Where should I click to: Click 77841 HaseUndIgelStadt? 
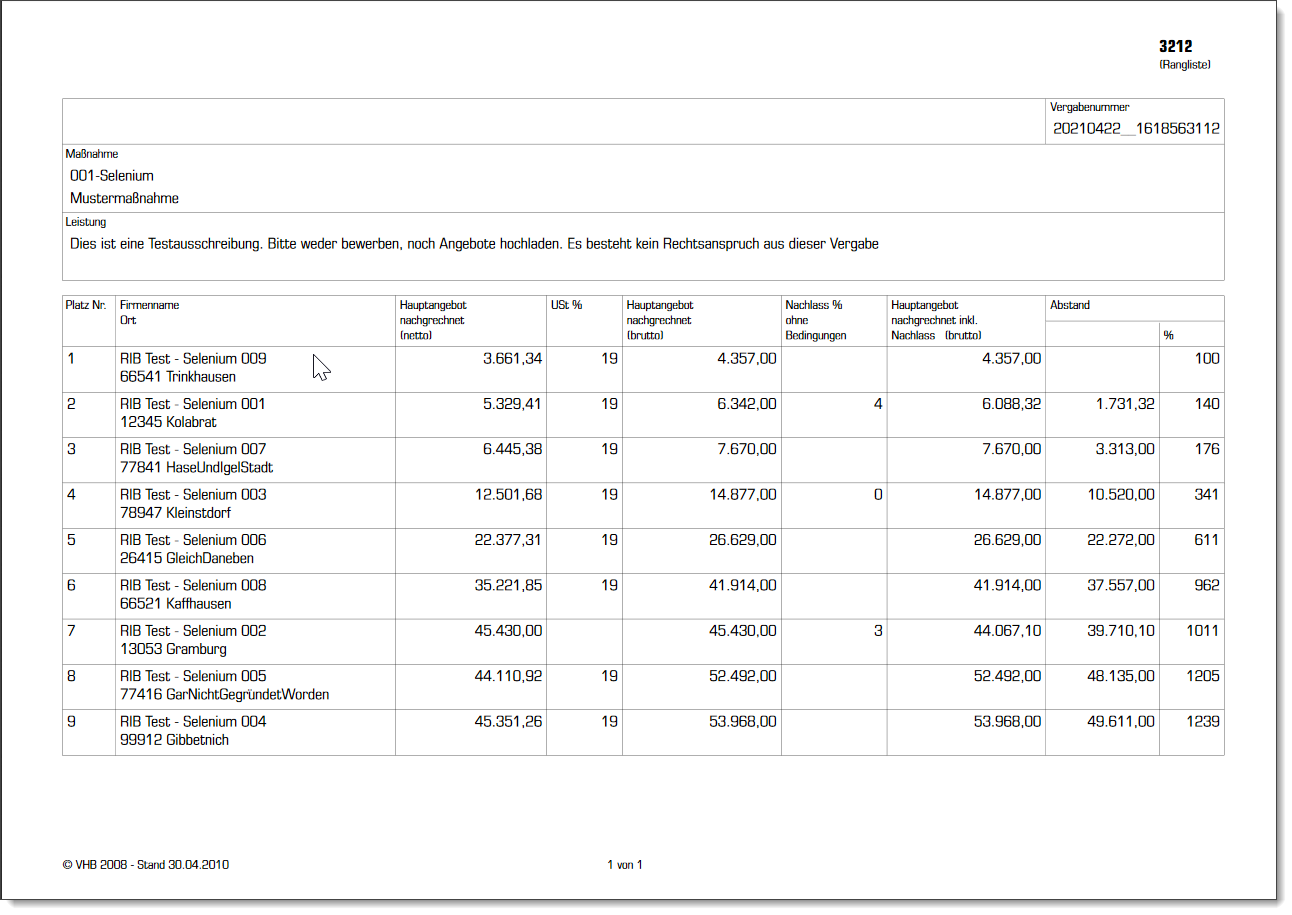point(197,467)
